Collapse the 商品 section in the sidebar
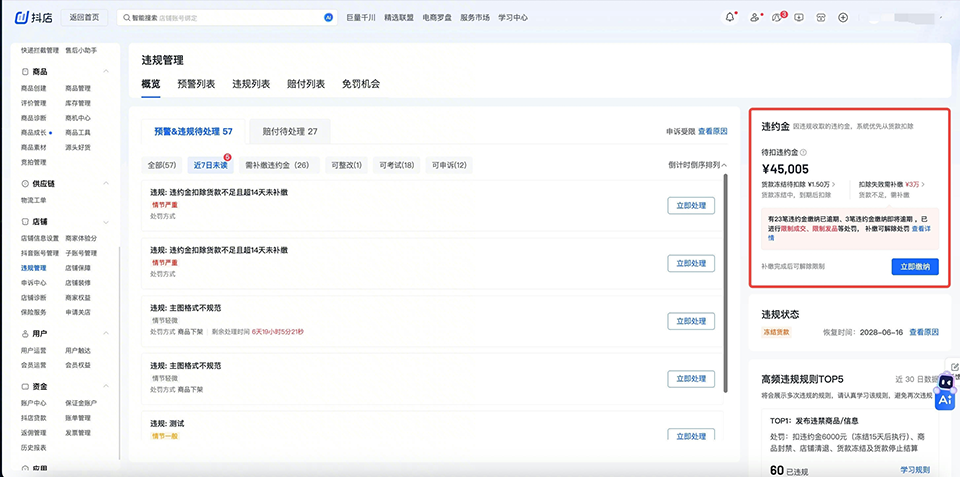Screen dimensions: 960x477 tap(108, 72)
